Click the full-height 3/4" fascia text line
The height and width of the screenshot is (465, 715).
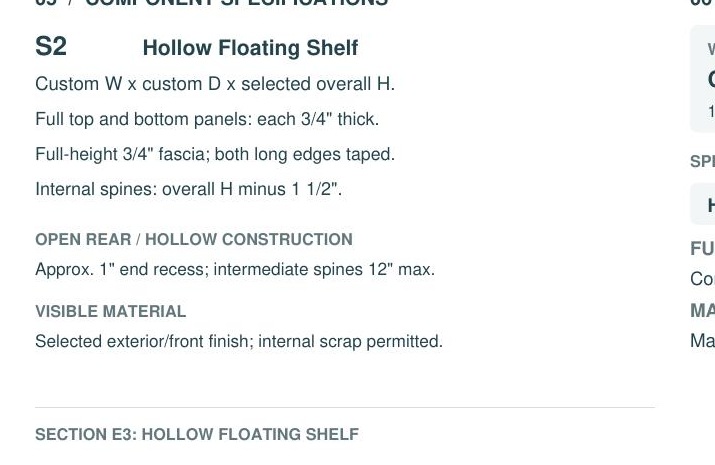pos(215,154)
